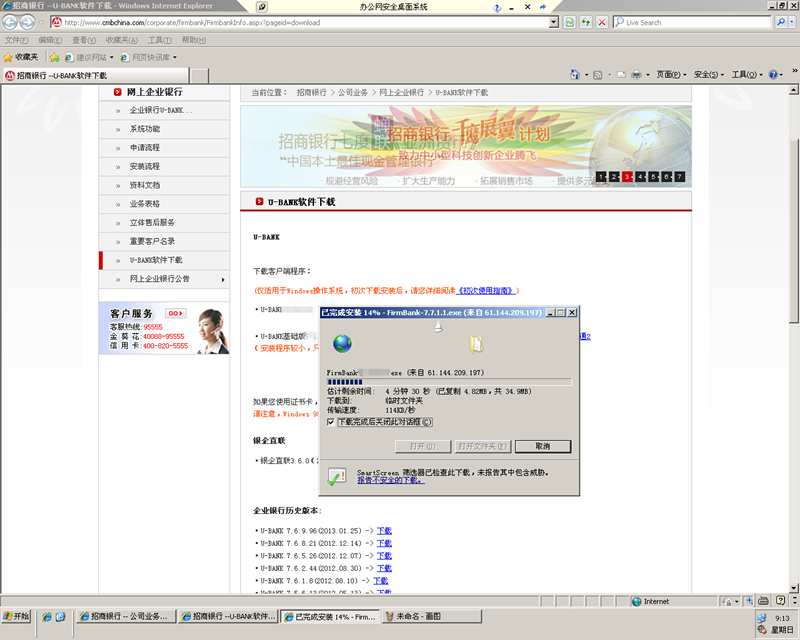Click the 开始 Start button
The image size is (800, 640).
[16, 617]
